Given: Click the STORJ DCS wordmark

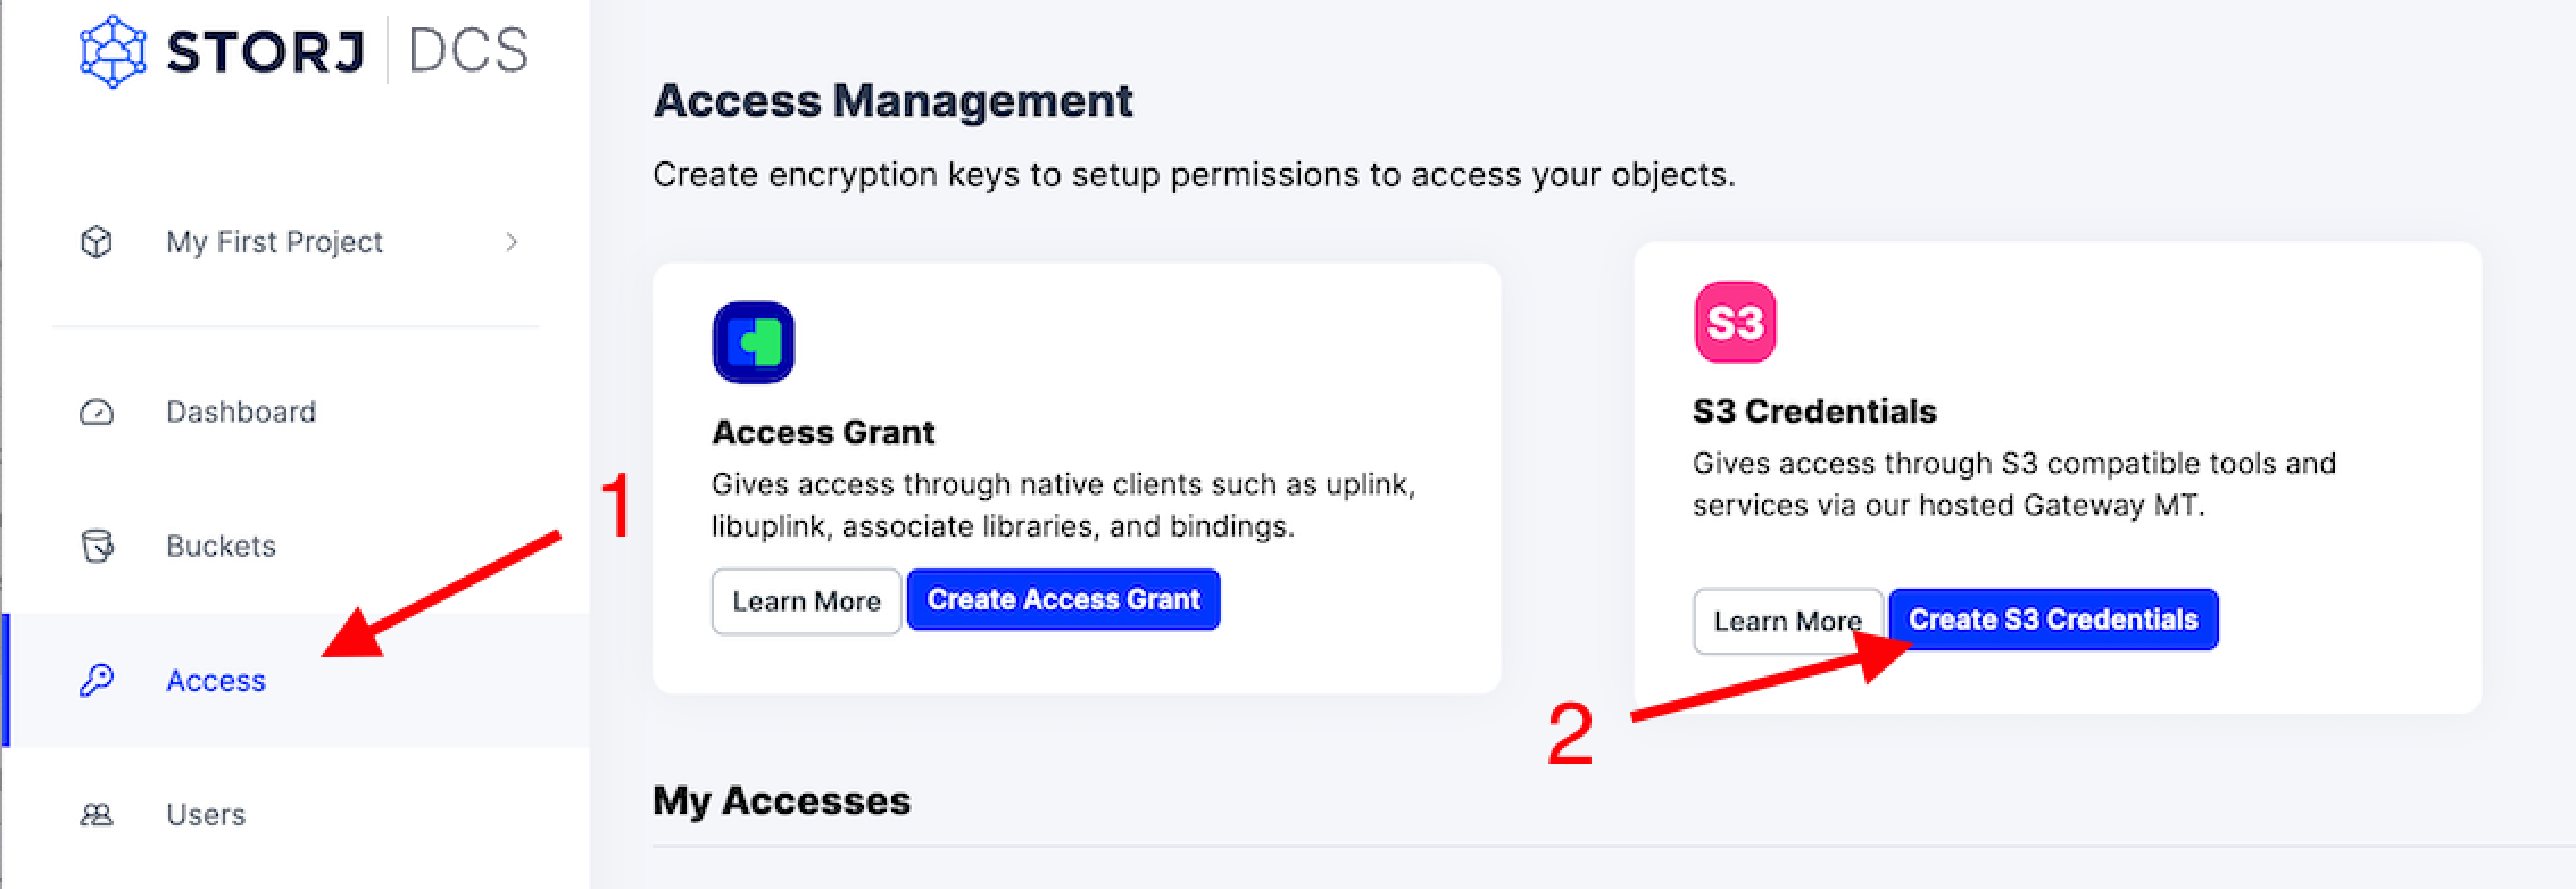Looking at the screenshot, I should click(347, 51).
